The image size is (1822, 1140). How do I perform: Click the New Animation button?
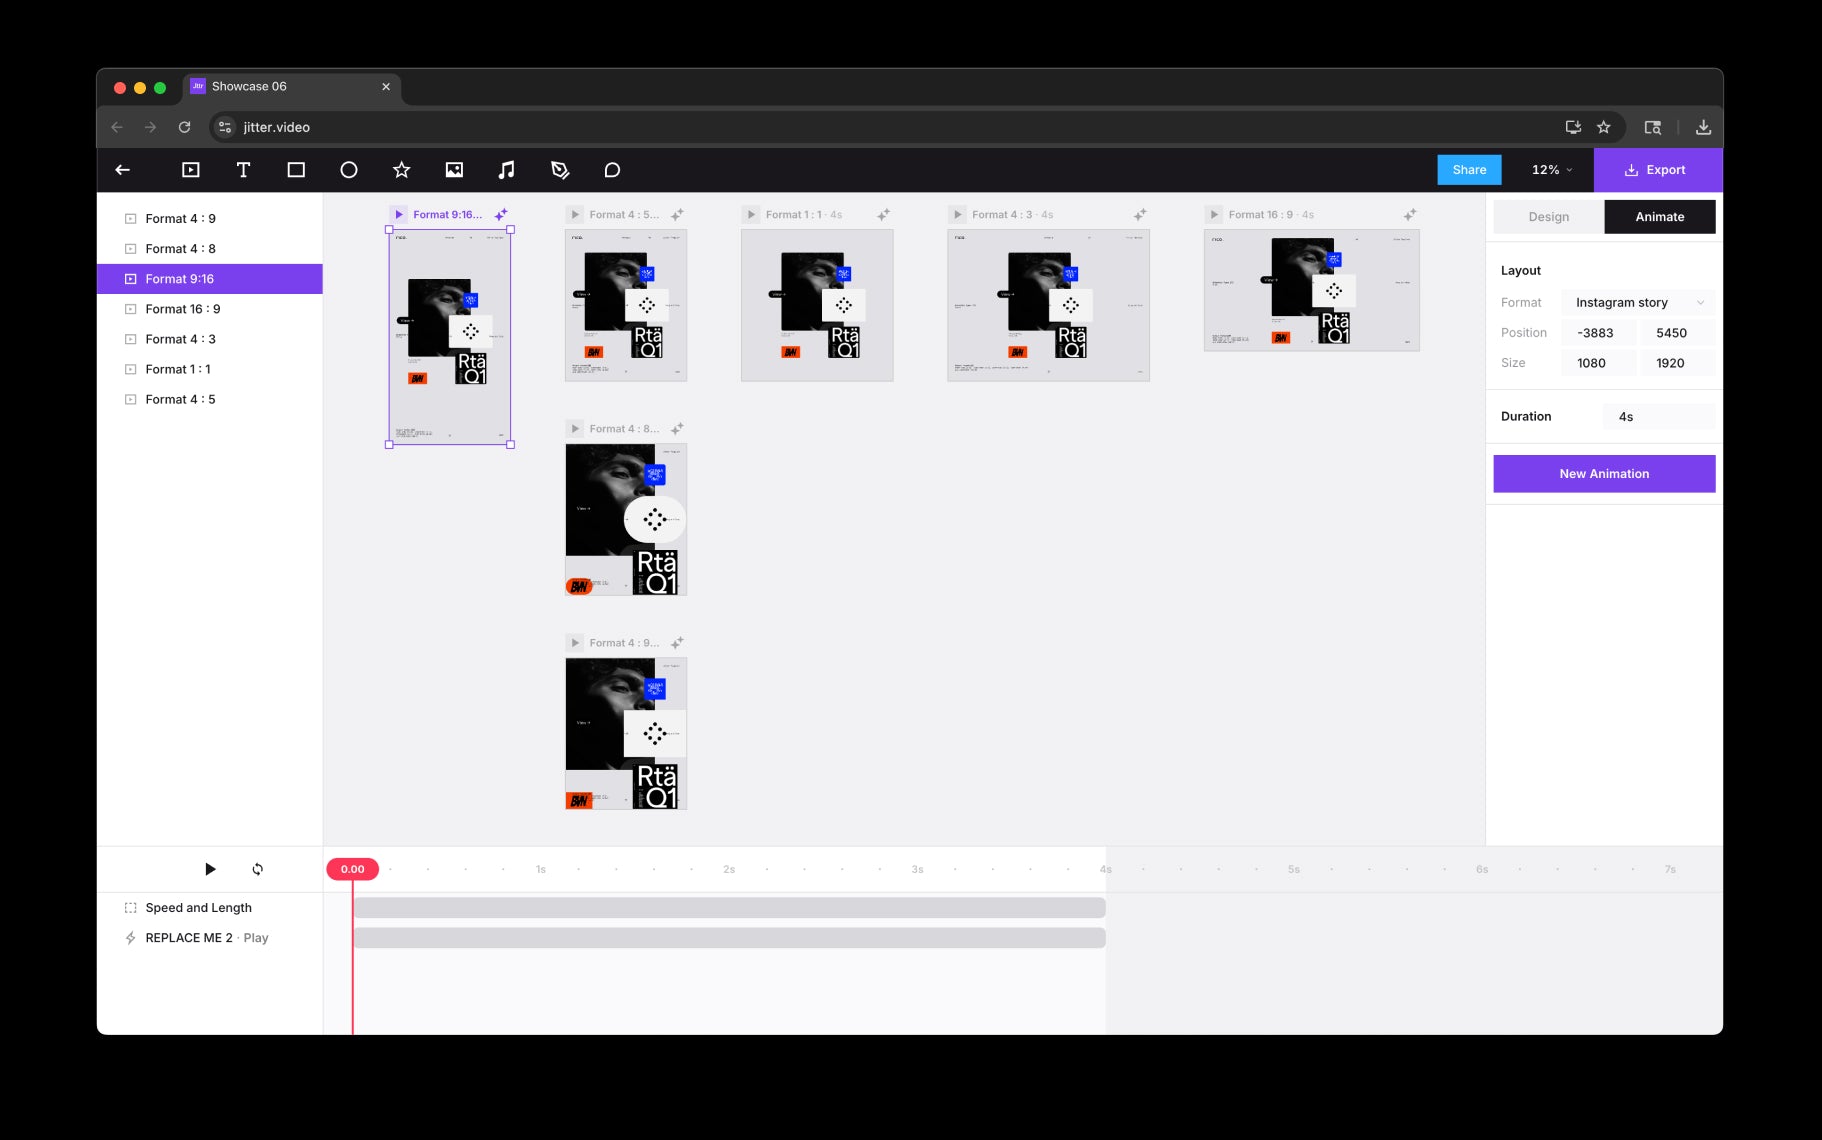pyautogui.click(x=1603, y=474)
